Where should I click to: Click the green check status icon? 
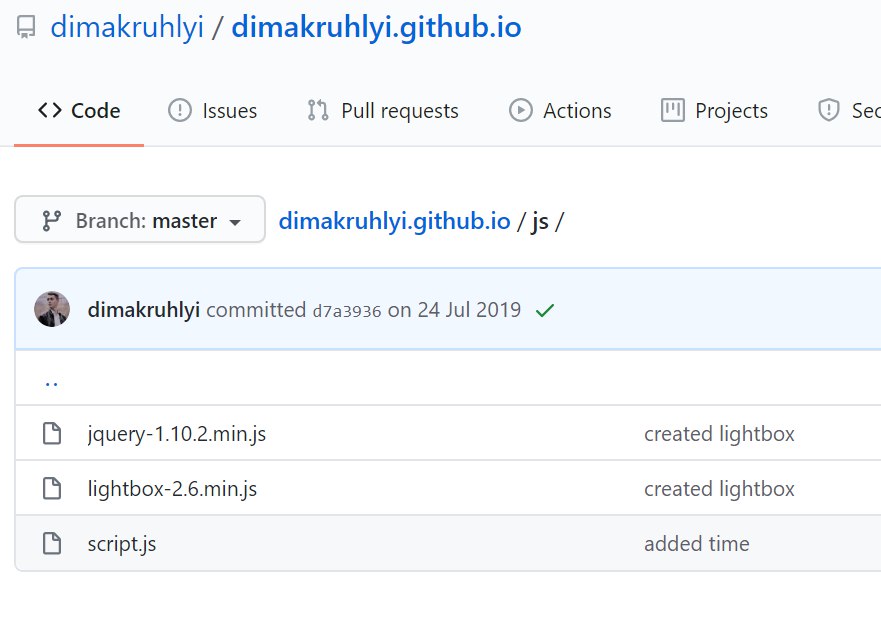pos(545,310)
